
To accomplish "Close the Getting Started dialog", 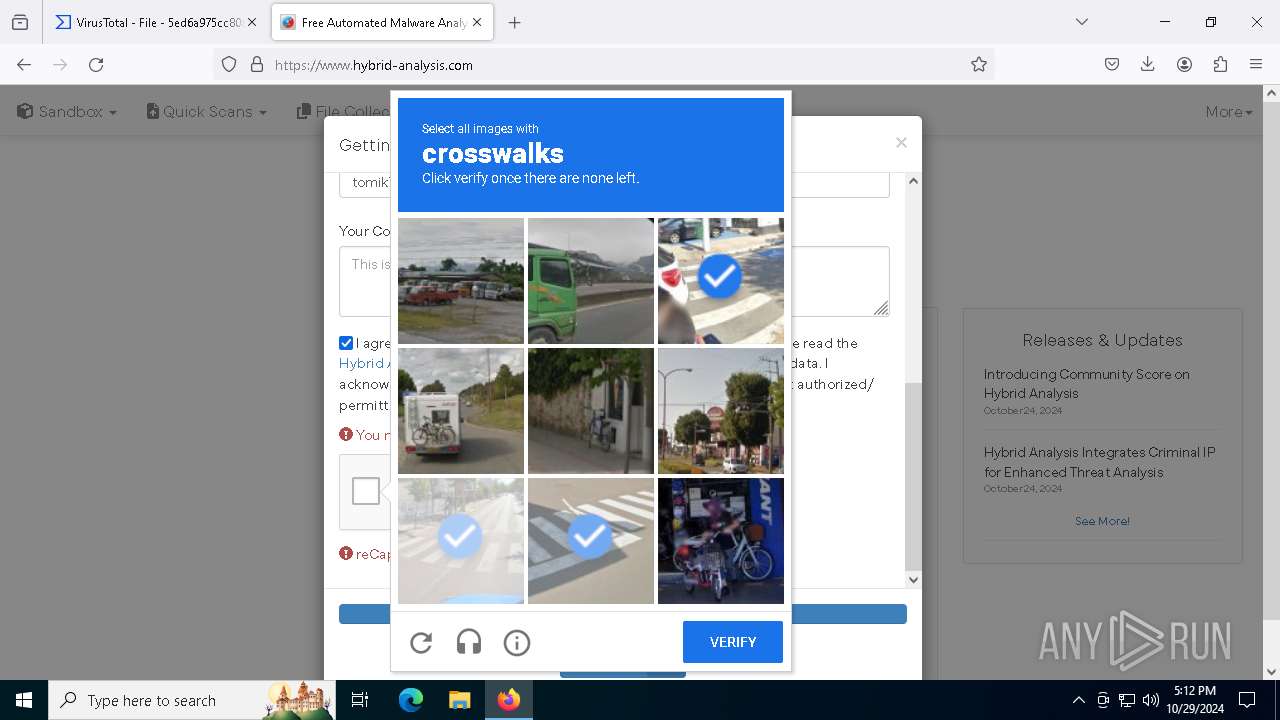I will [901, 143].
